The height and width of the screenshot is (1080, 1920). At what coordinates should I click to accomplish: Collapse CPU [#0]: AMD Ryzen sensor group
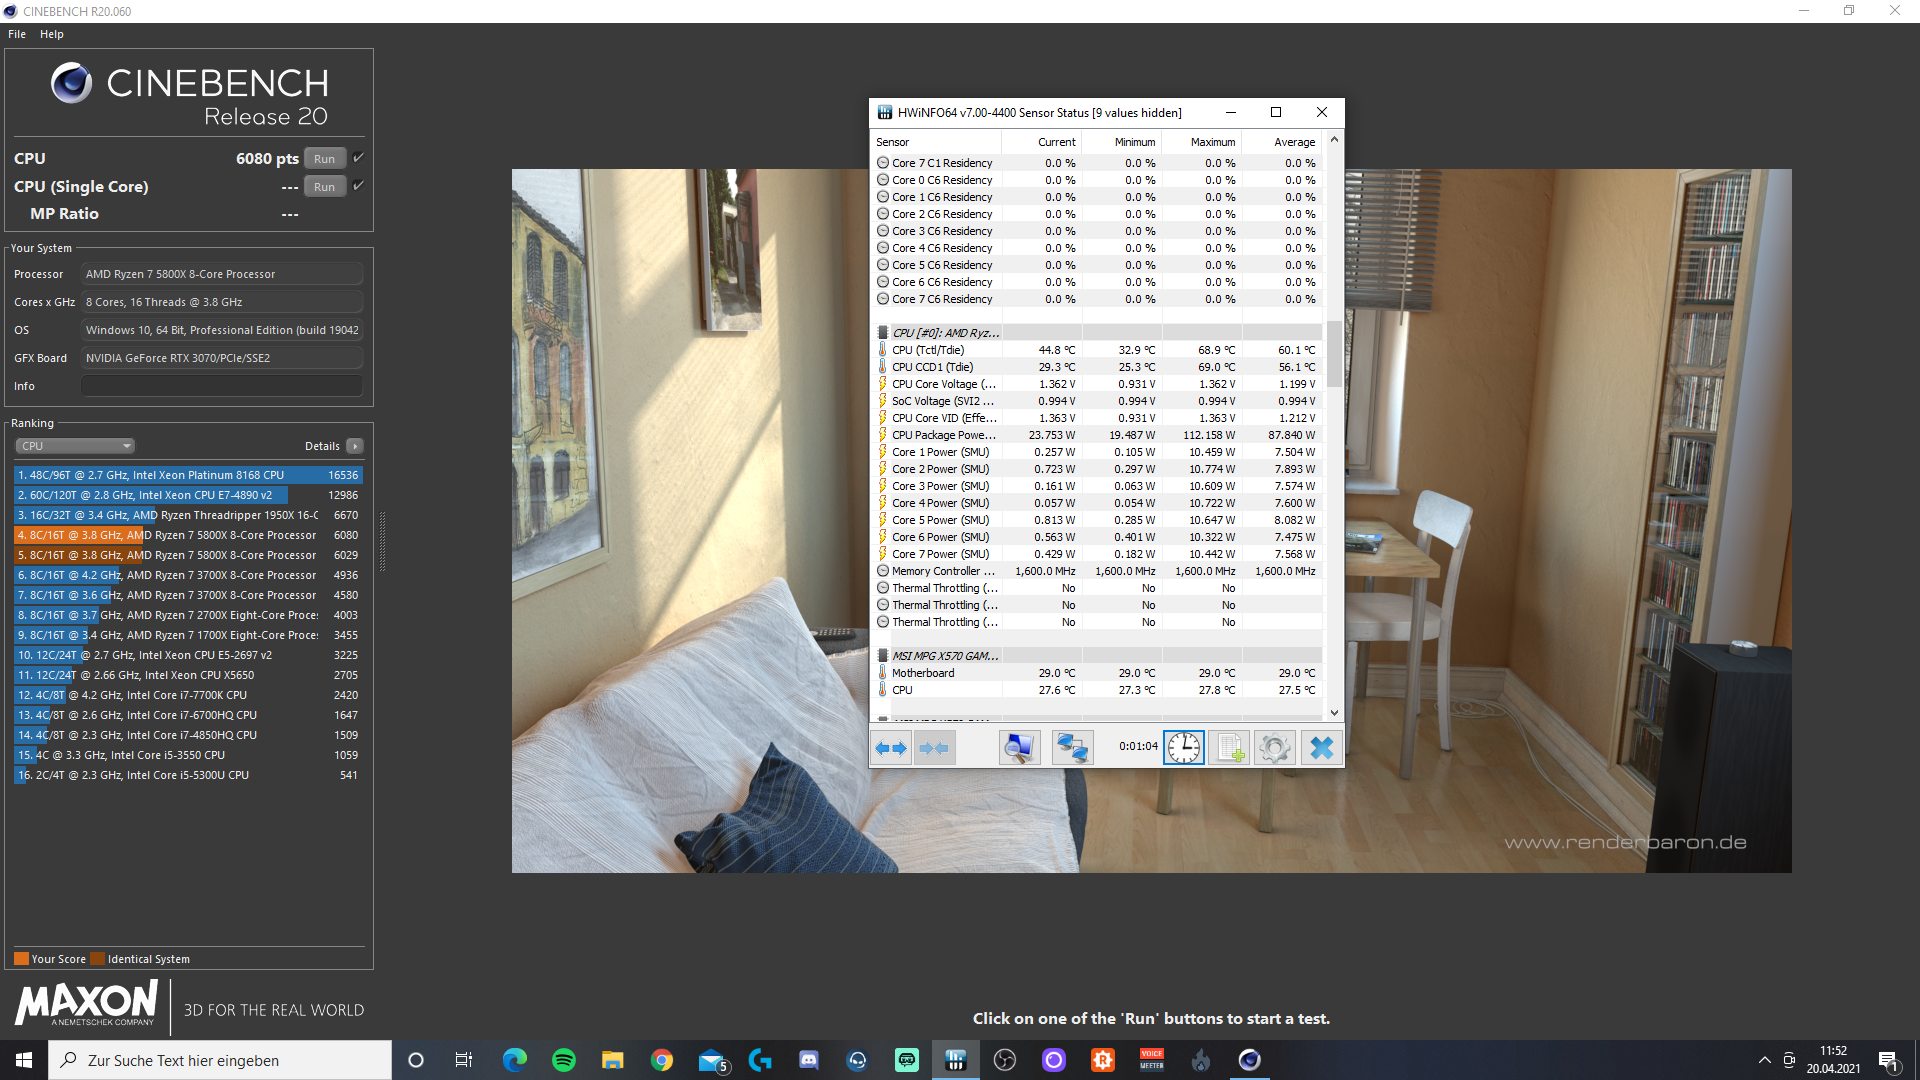click(x=883, y=333)
